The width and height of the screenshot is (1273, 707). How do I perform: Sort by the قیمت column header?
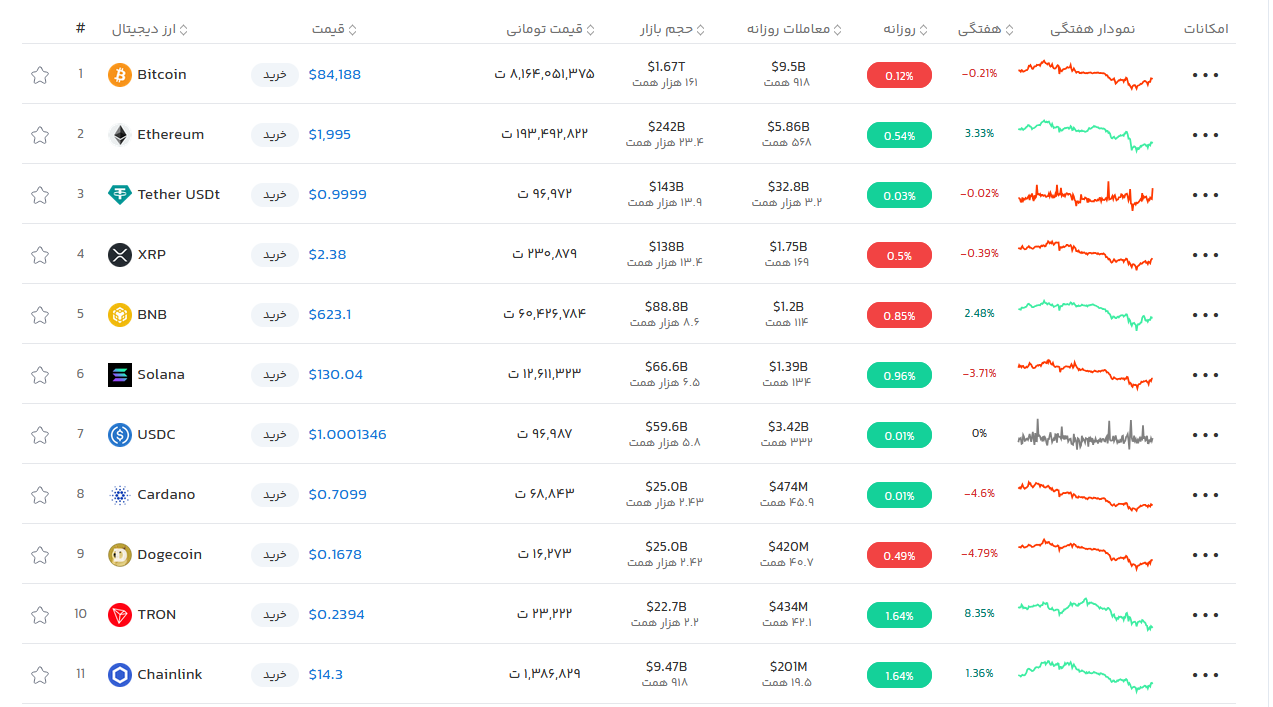[x=334, y=29]
